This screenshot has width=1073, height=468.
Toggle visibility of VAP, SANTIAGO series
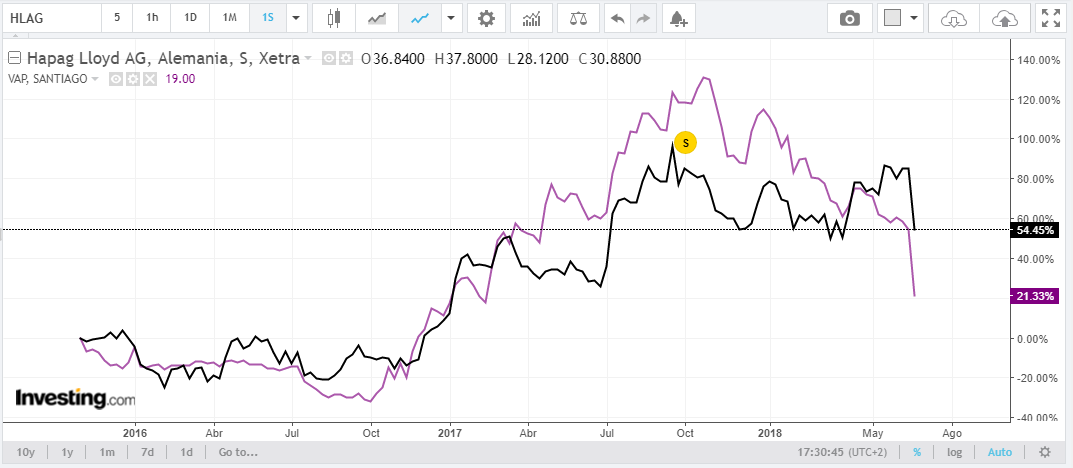116,79
